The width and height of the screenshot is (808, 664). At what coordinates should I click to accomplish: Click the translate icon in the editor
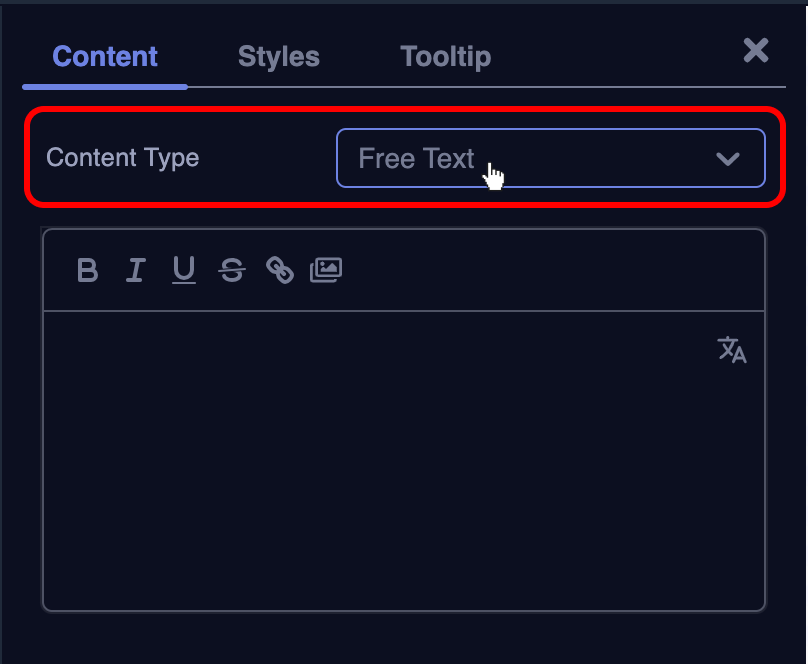[732, 350]
